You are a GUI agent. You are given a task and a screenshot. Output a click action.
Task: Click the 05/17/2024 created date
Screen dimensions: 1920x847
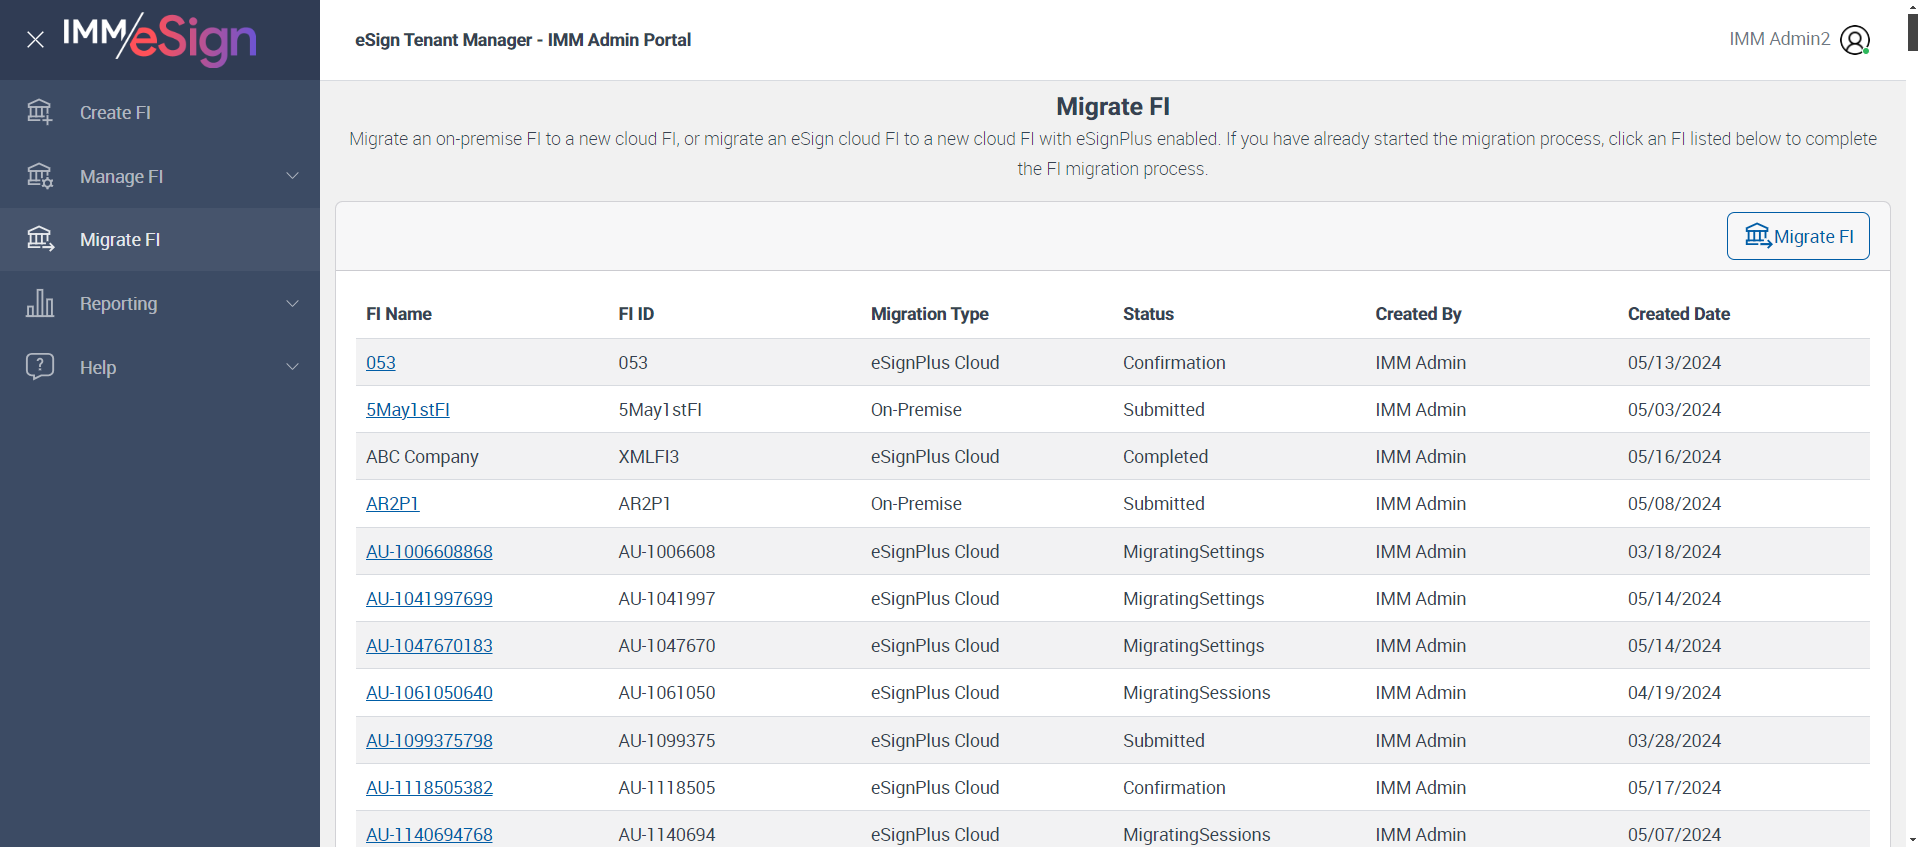tap(1674, 788)
